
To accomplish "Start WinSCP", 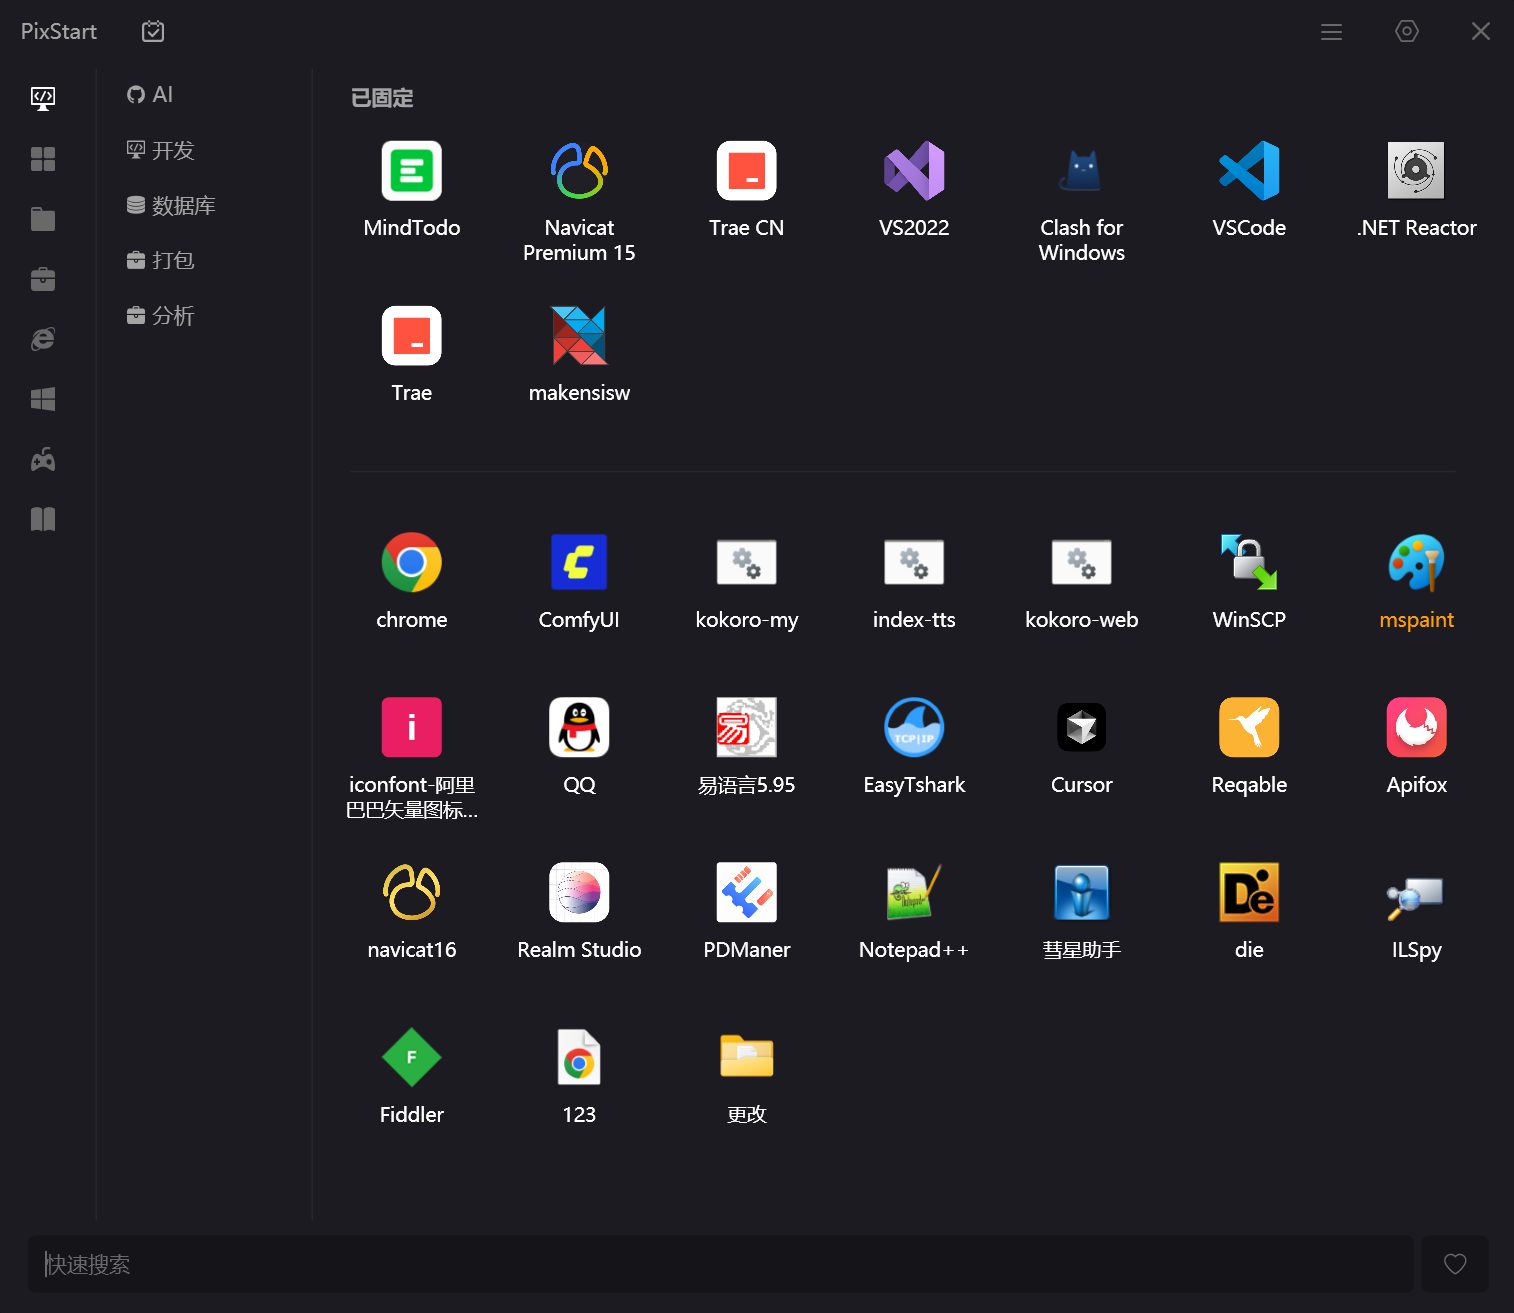I will [1248, 562].
